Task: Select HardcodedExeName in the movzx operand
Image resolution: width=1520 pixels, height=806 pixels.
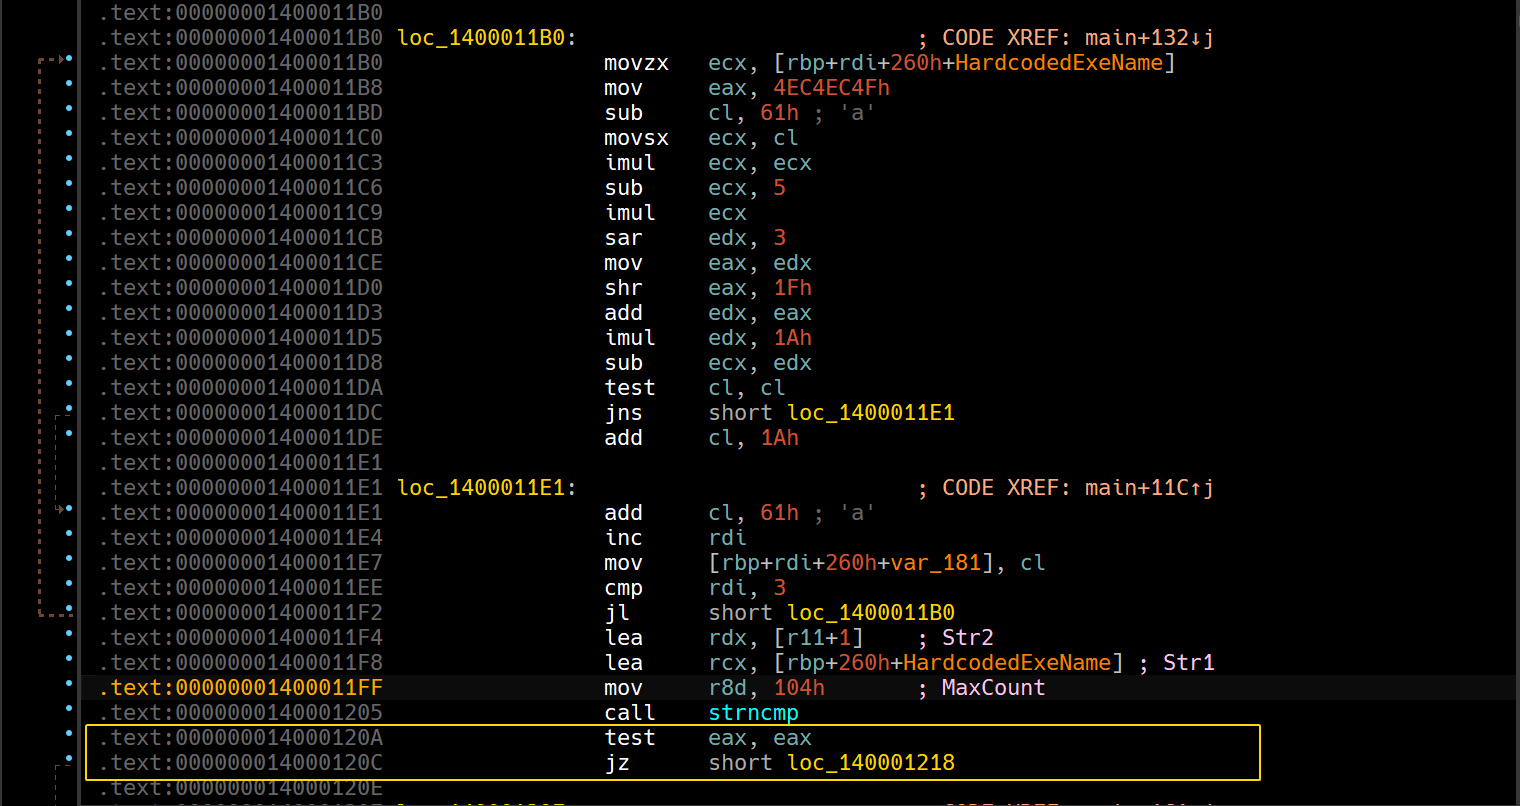Action: [x=1058, y=63]
